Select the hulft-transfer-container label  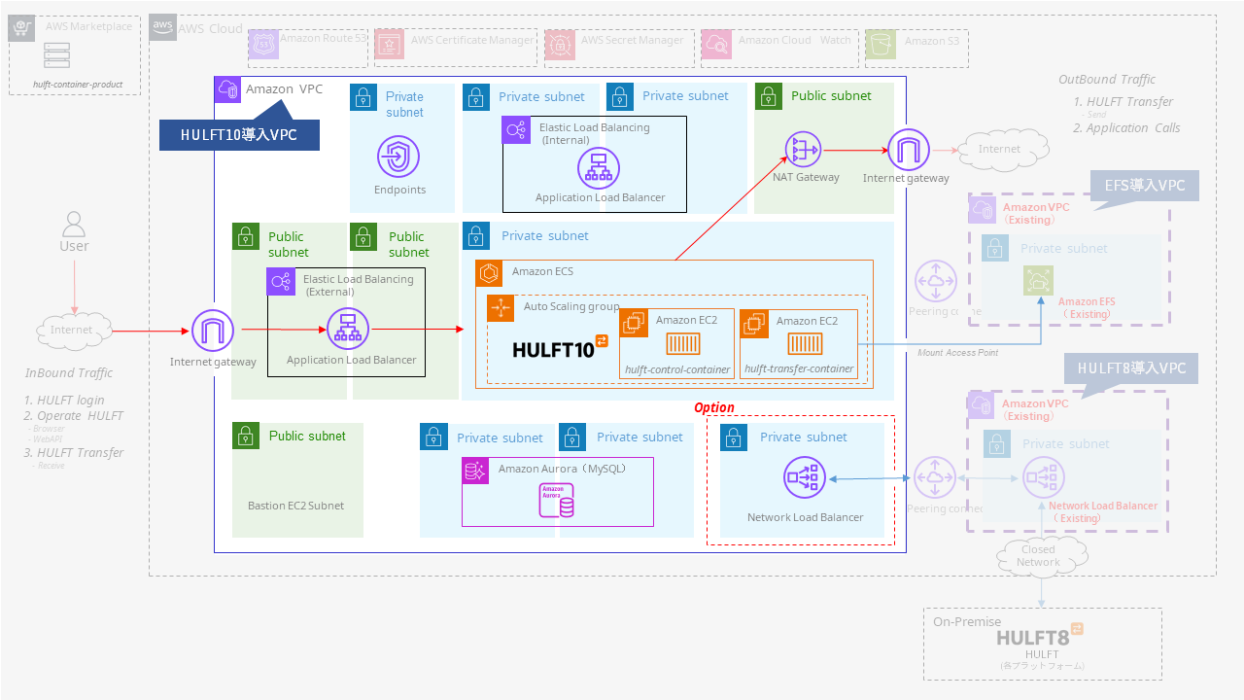pos(800,369)
